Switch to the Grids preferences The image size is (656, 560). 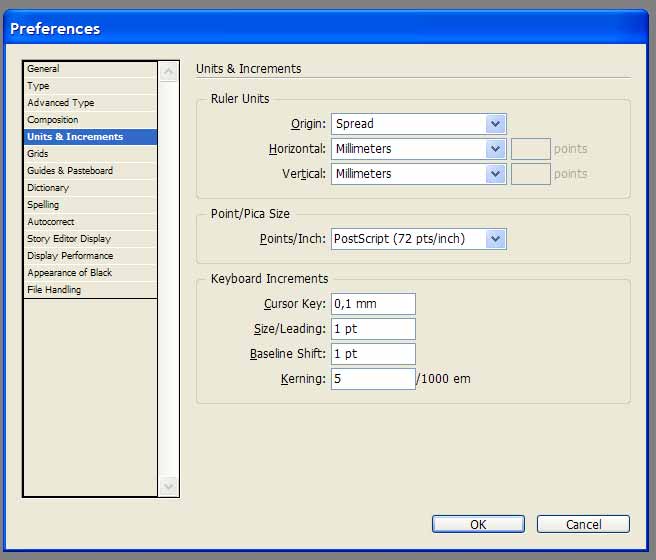(x=90, y=153)
